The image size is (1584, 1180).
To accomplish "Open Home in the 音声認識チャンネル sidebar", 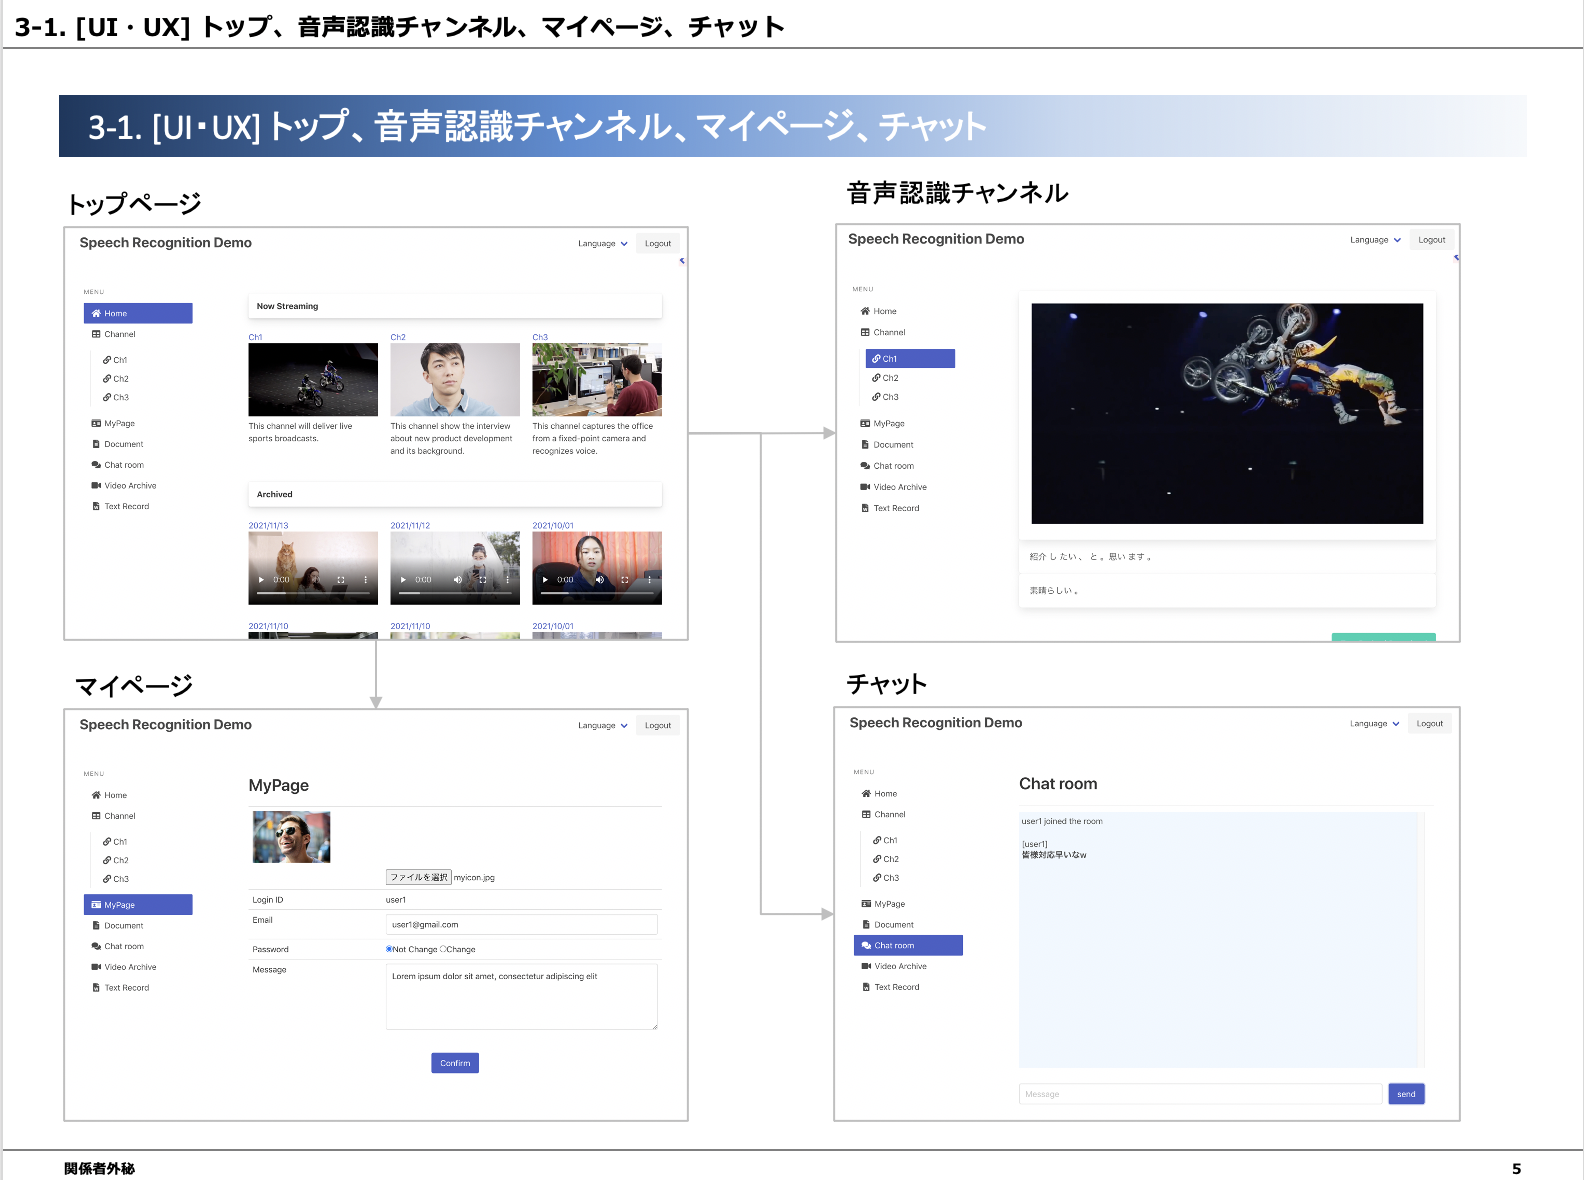I will pos(879,311).
